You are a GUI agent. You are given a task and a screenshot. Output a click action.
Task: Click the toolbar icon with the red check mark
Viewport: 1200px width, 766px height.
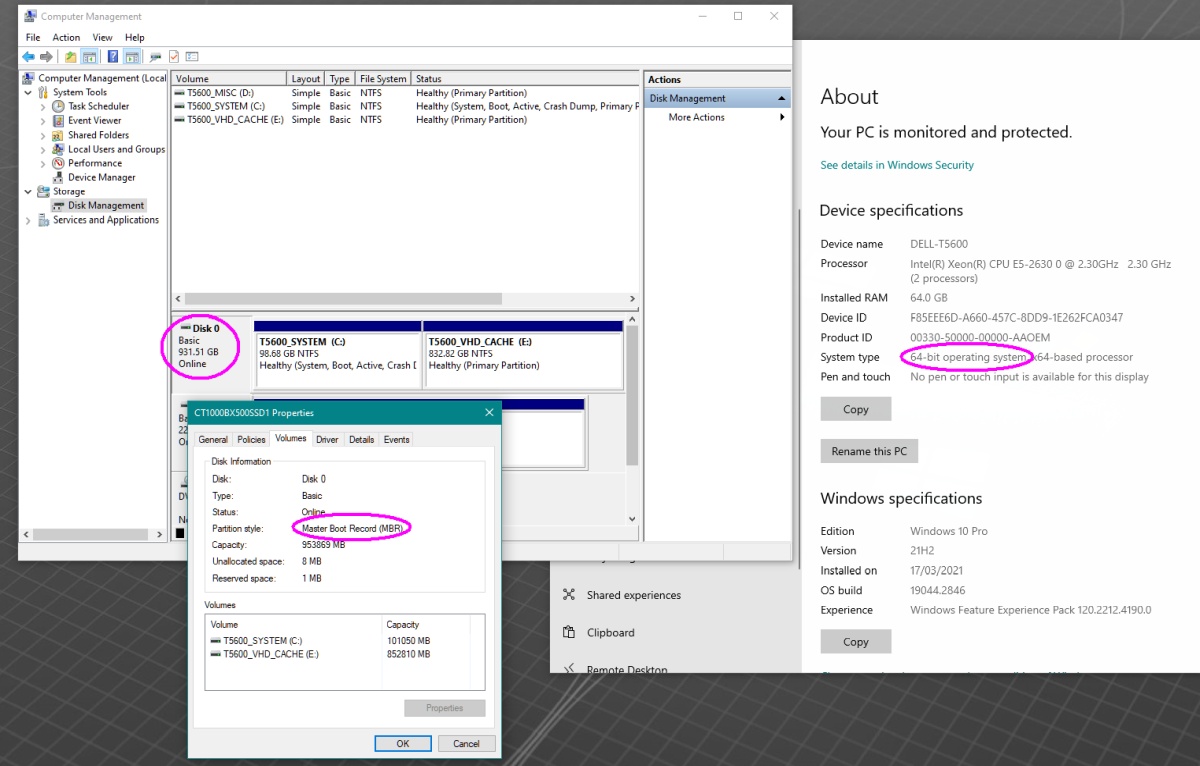coord(174,57)
